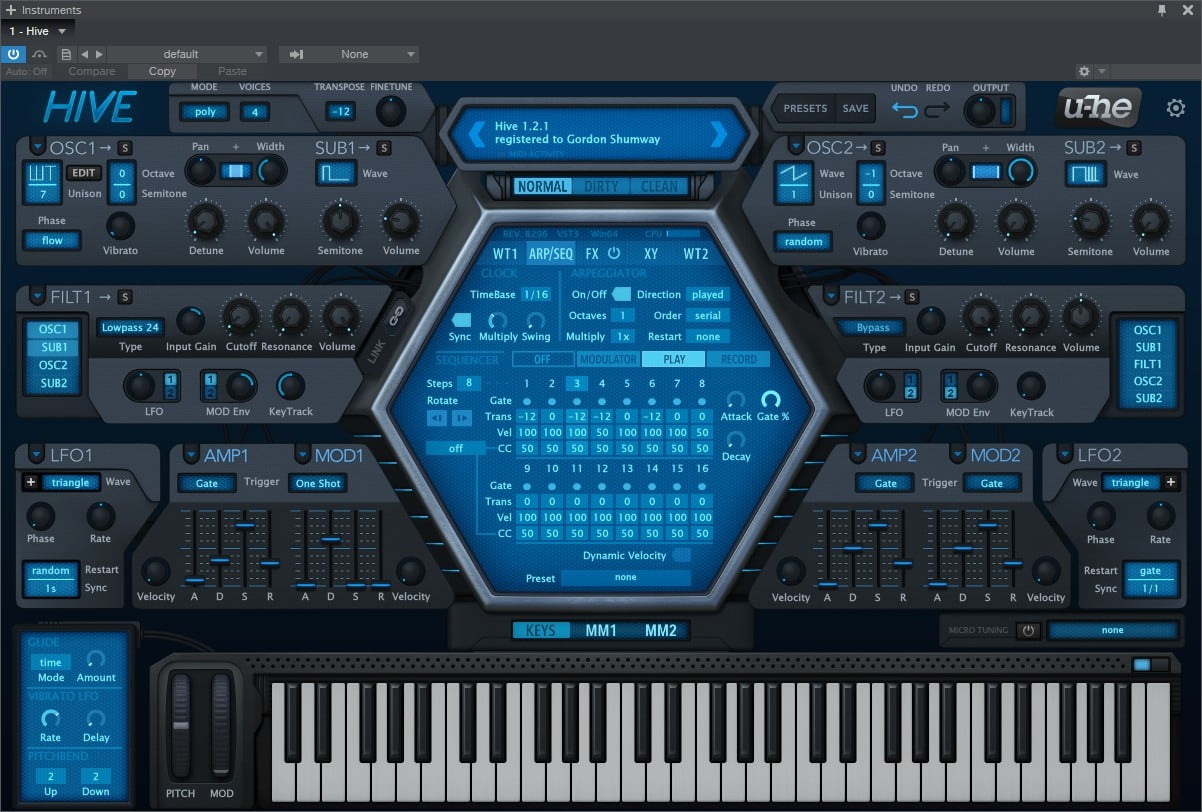The image size is (1202, 812).
Task: Toggle the keyboard panel switch
Action: coord(1151,665)
